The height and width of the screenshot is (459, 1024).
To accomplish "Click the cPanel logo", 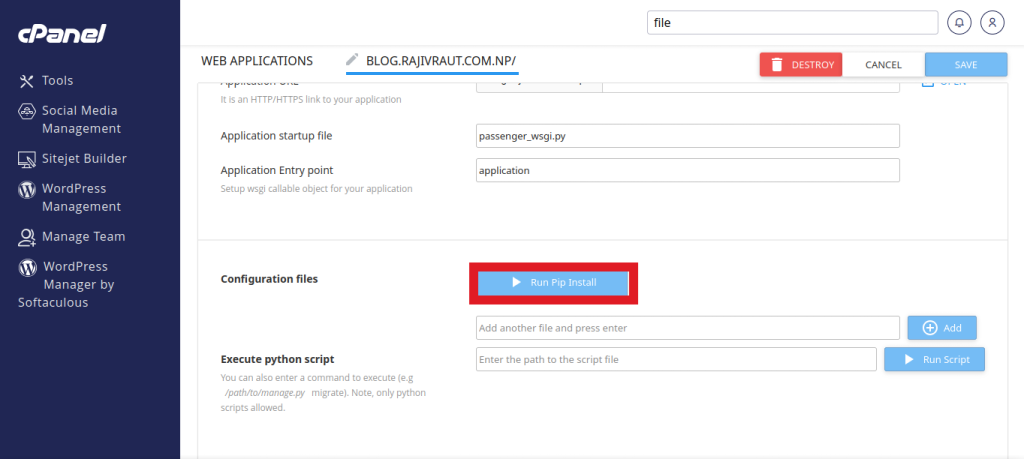I will [x=62, y=34].
